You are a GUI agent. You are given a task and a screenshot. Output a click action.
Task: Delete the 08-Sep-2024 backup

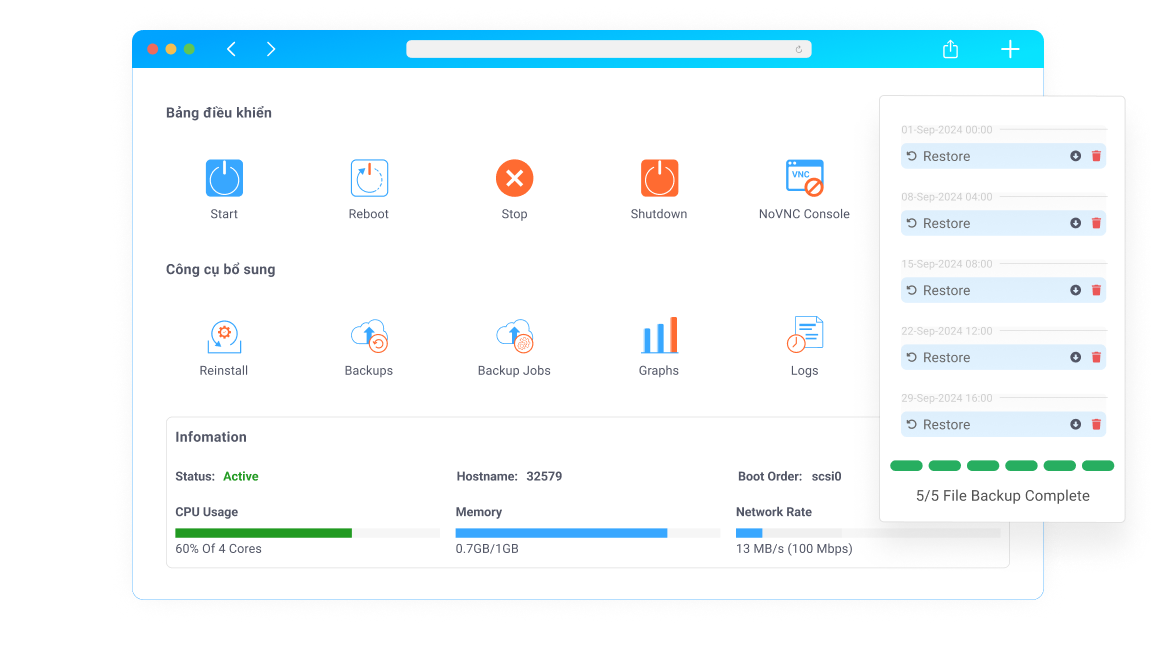pyautogui.click(x=1097, y=223)
